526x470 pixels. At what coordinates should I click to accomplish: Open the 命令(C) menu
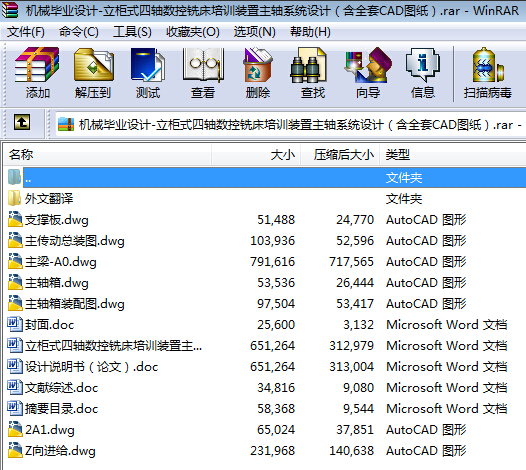79,32
